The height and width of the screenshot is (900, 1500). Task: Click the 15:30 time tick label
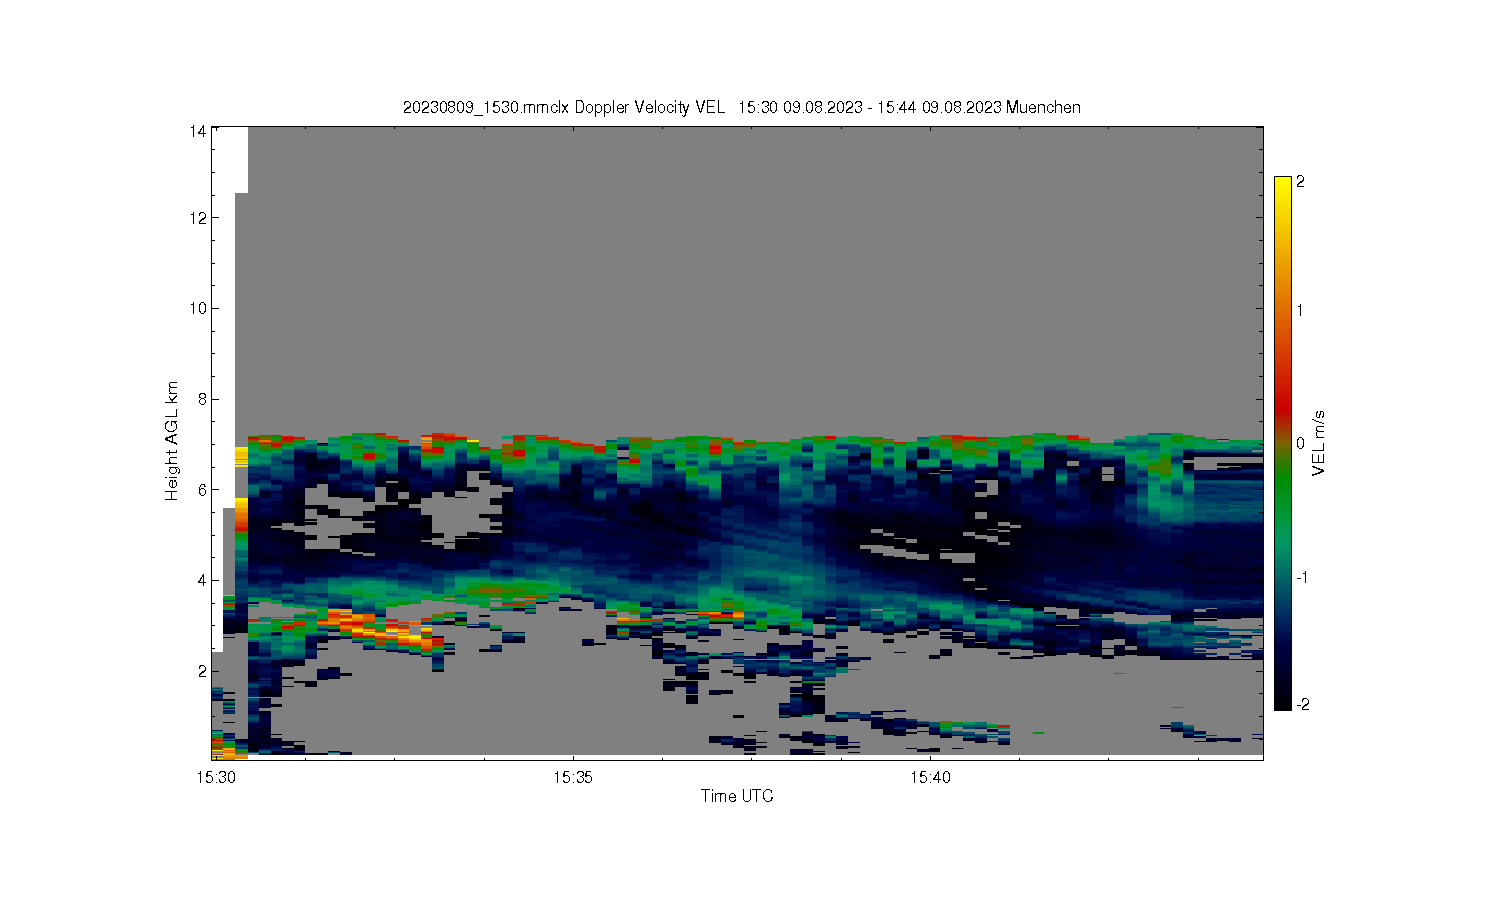[x=215, y=777]
